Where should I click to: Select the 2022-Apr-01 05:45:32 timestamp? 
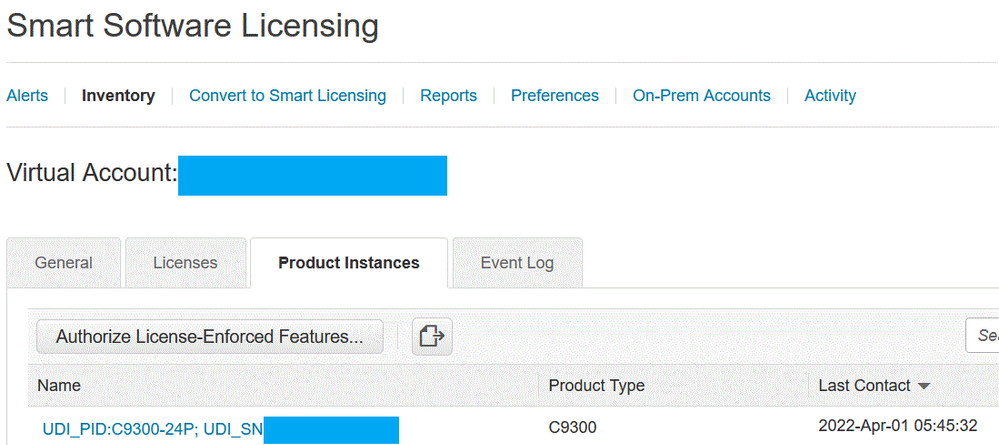[898, 426]
